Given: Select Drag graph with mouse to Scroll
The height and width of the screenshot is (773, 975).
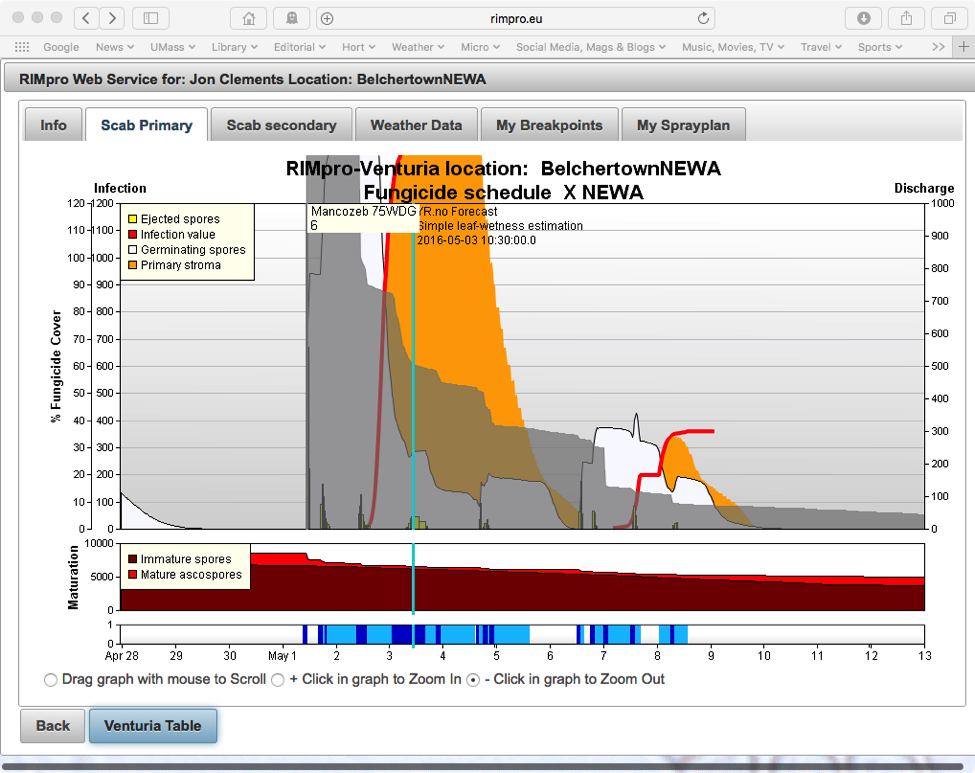Looking at the screenshot, I should 51,680.
